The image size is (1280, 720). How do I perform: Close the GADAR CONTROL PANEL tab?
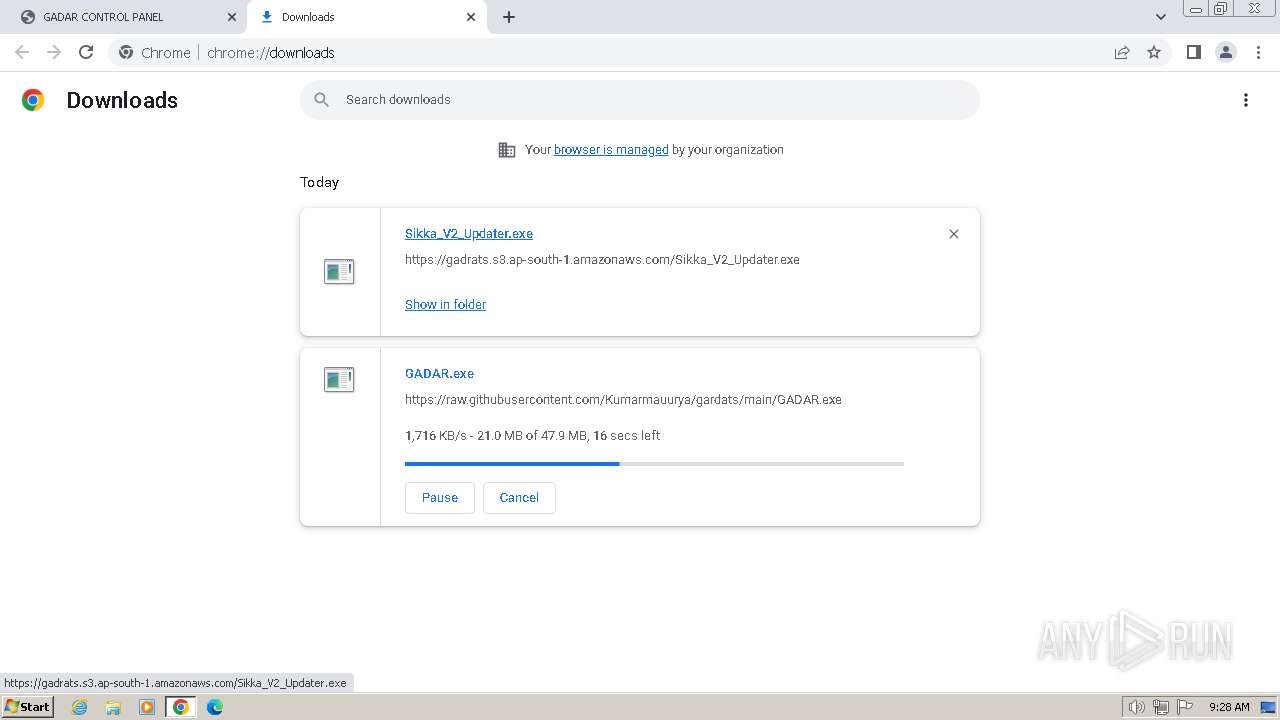point(232,17)
